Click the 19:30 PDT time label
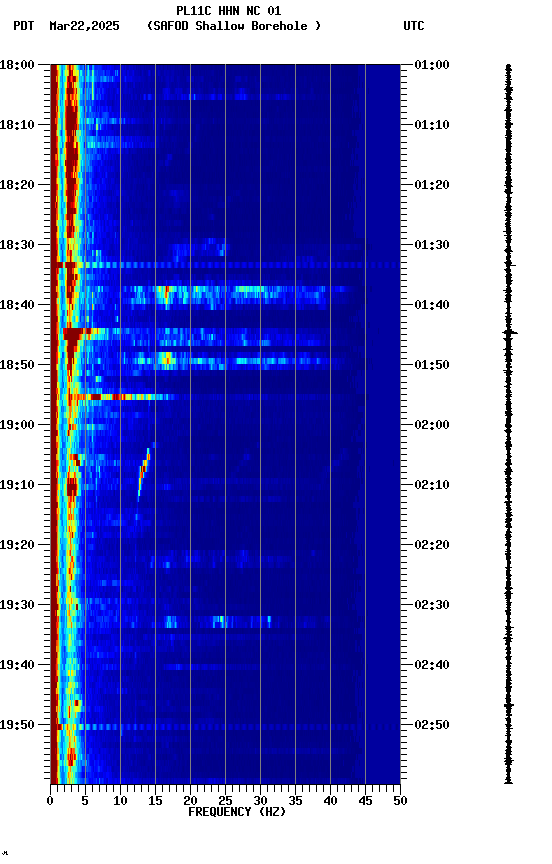This screenshot has width=552, height=864. [x=18, y=606]
